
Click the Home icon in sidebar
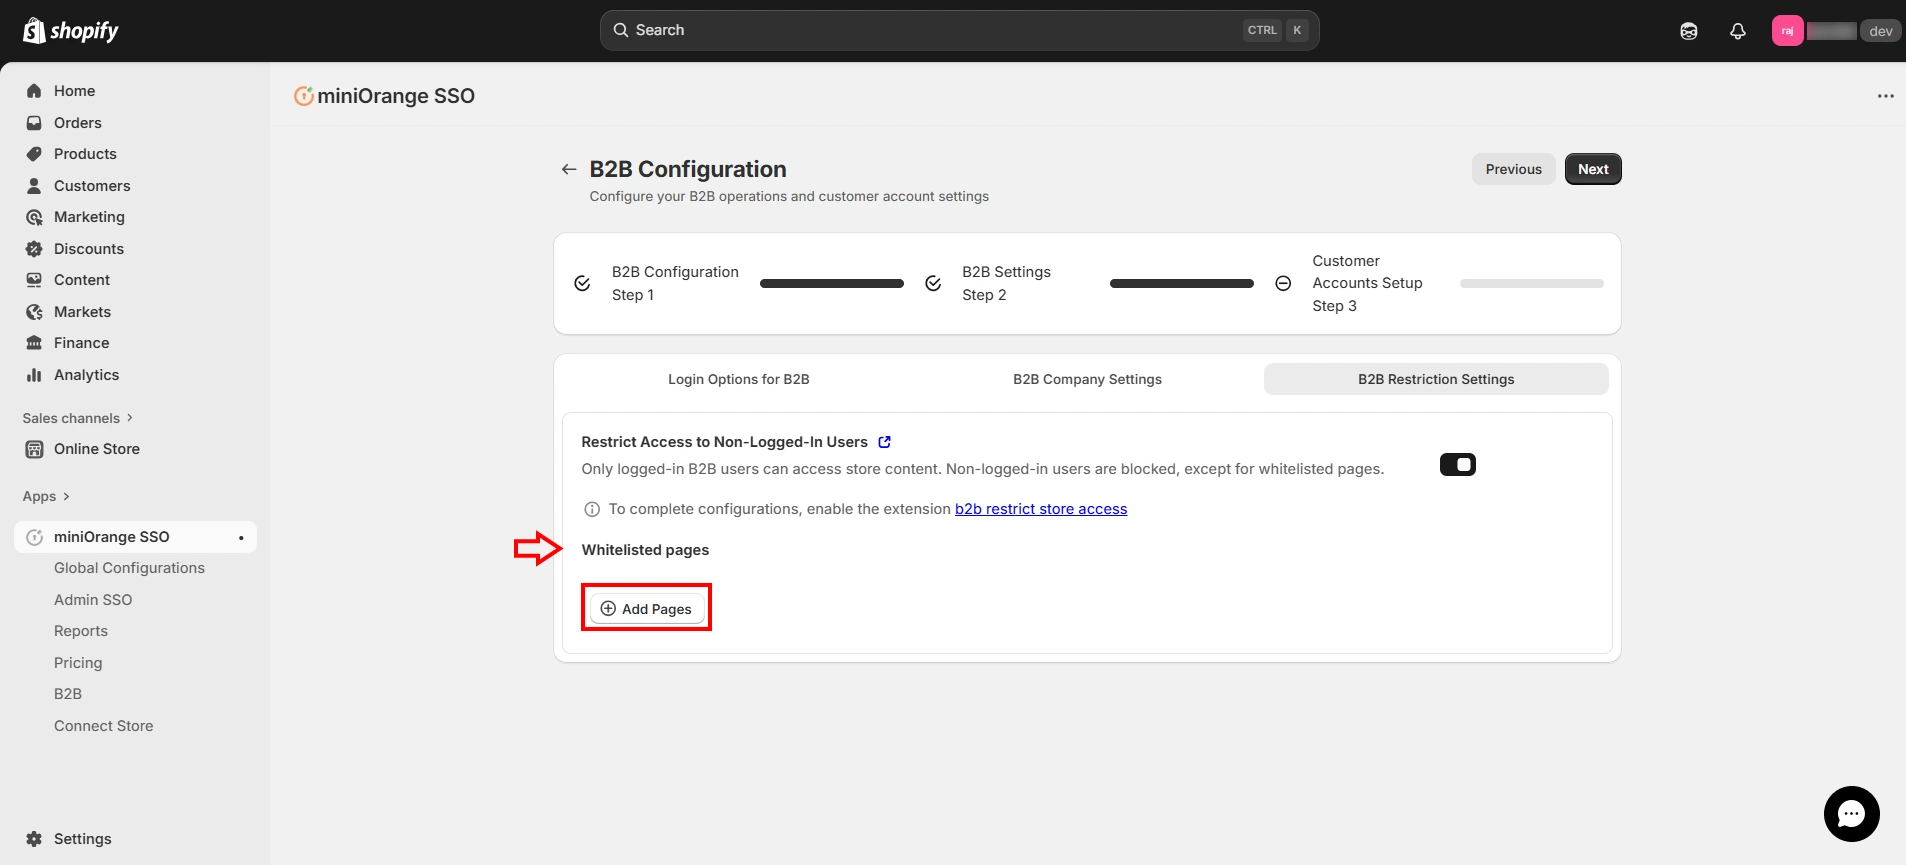pyautogui.click(x=34, y=91)
